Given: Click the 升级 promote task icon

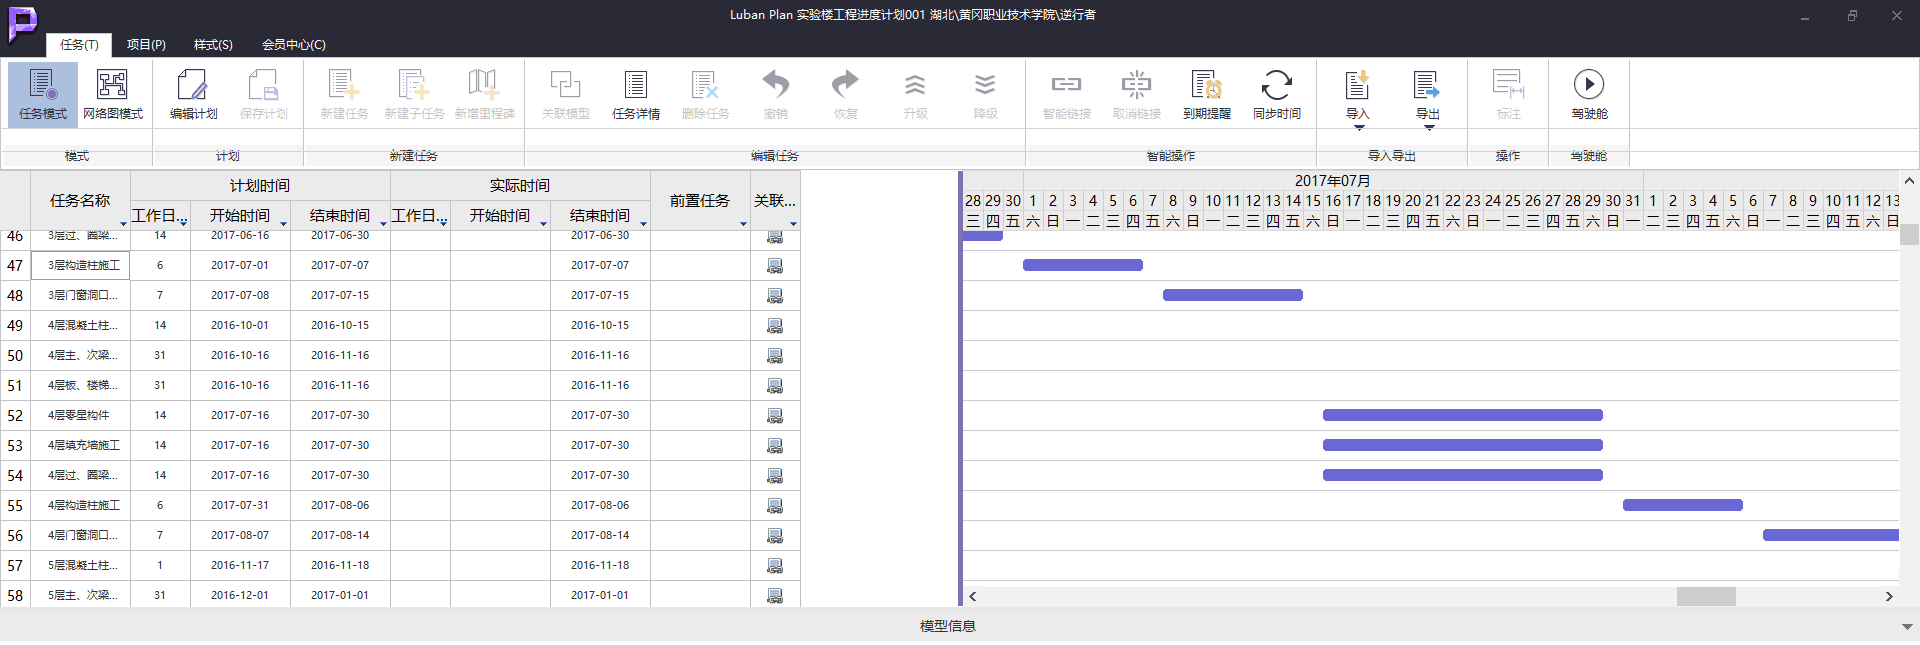Looking at the screenshot, I should (915, 85).
